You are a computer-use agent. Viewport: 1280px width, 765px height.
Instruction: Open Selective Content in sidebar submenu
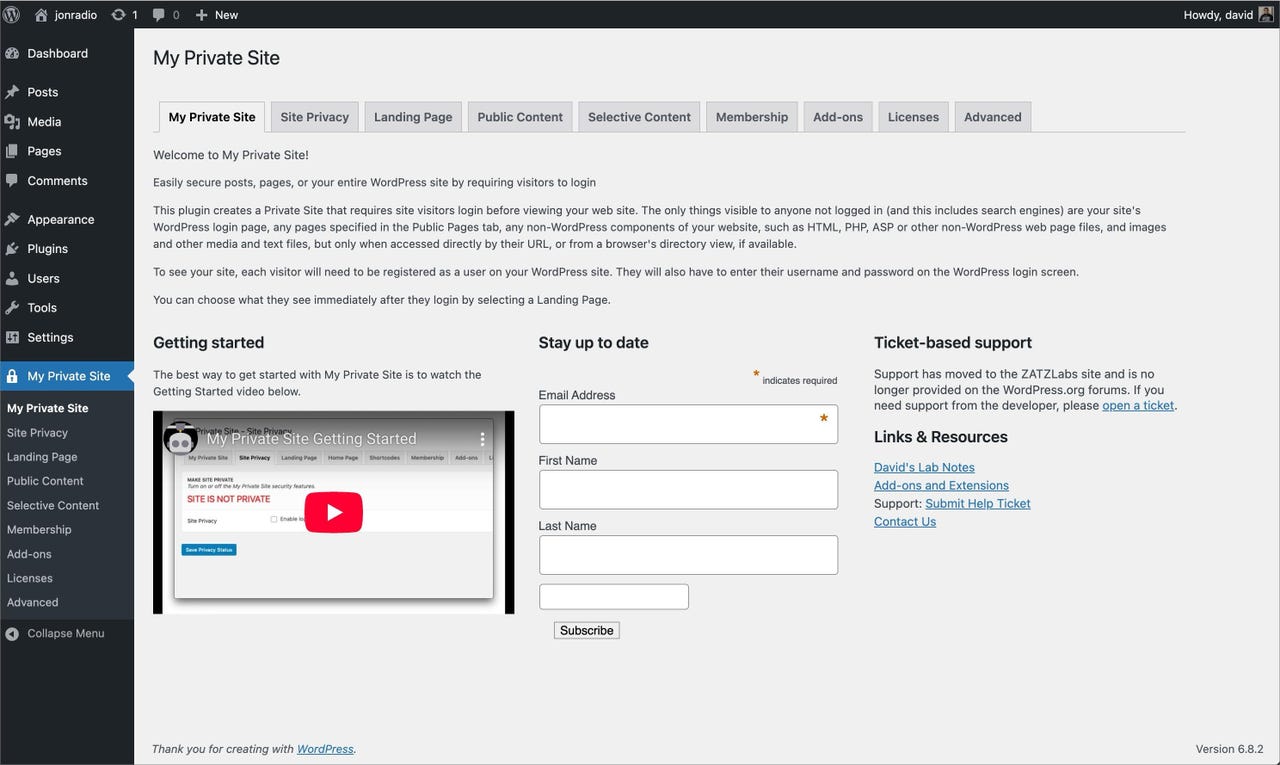coord(53,506)
